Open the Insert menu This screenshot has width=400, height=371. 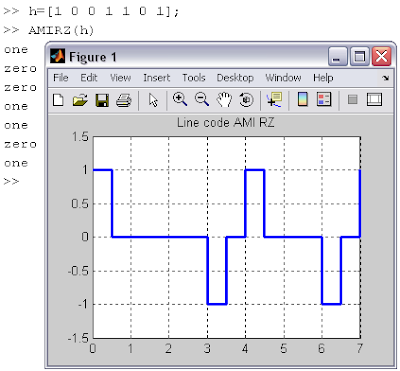(156, 78)
